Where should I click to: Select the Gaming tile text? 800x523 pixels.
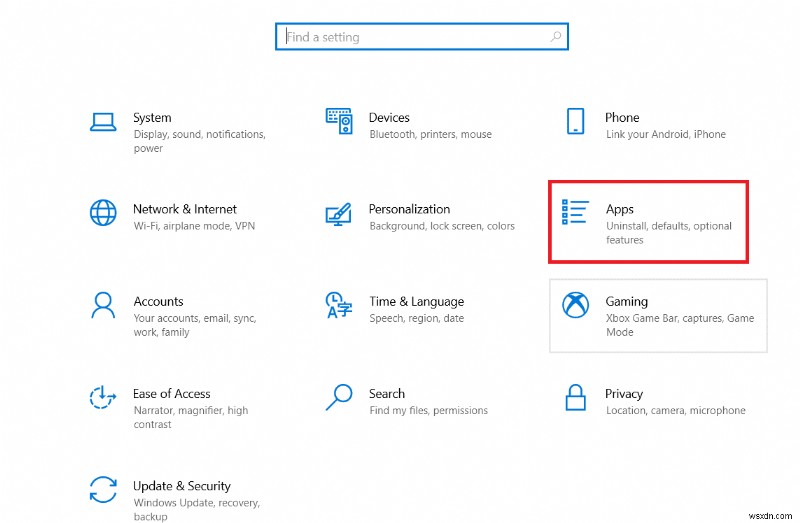pyautogui.click(x=627, y=301)
